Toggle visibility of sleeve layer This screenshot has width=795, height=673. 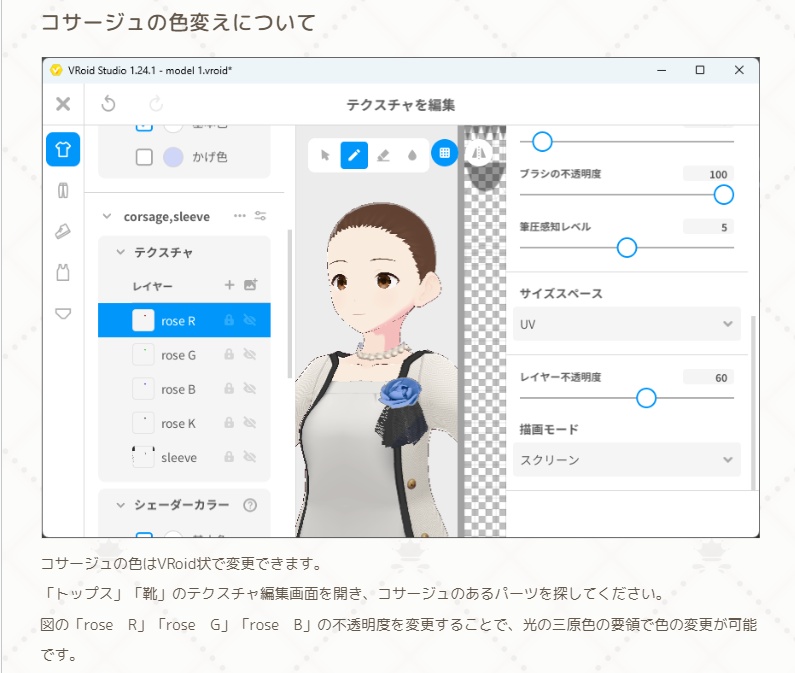250,457
